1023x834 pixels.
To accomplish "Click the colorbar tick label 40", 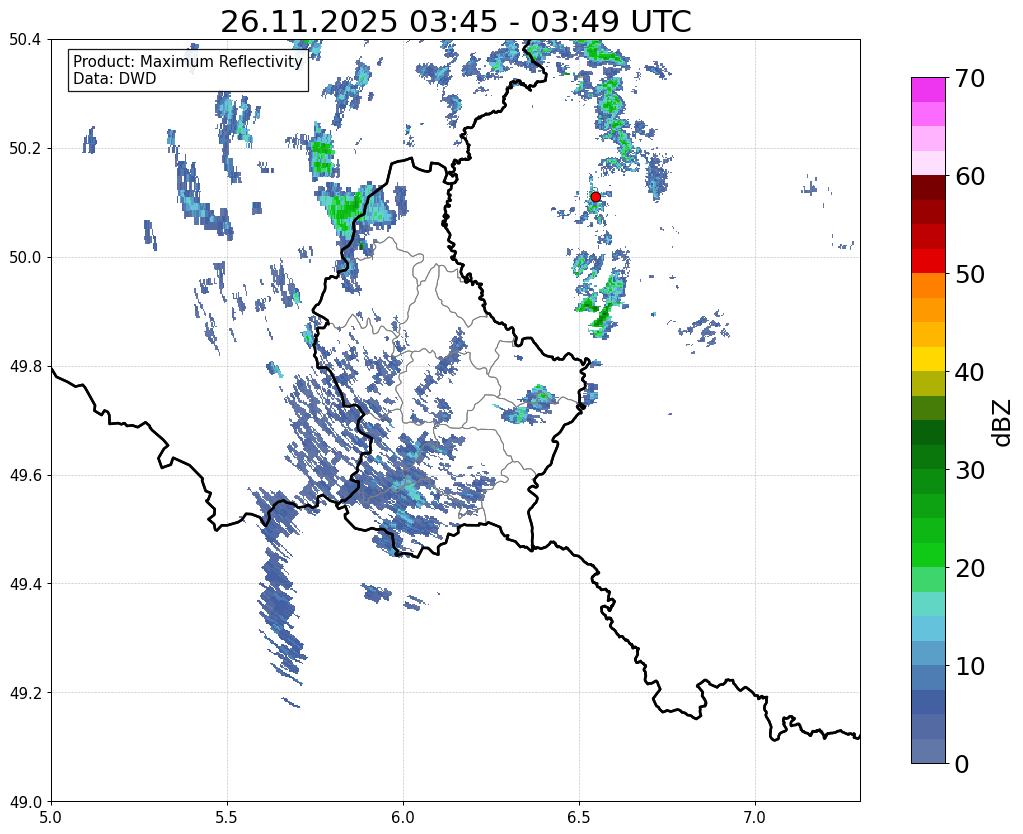I will pos(970,372).
